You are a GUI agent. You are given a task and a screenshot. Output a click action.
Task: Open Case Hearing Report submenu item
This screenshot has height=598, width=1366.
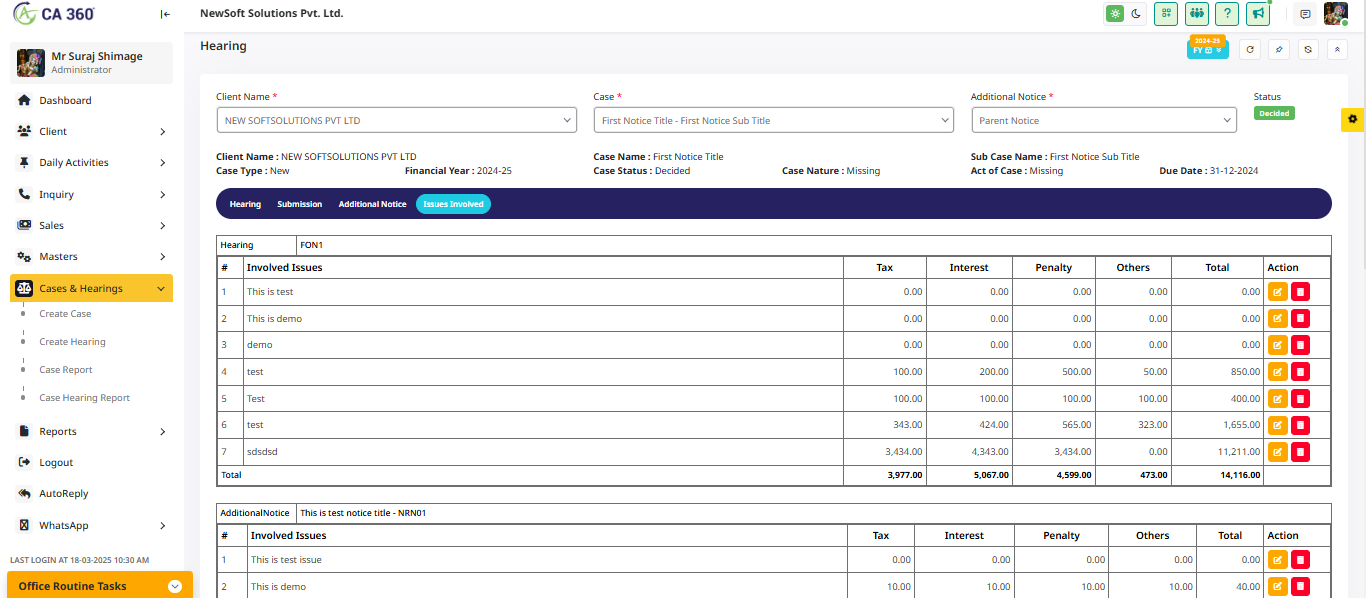tap(85, 398)
